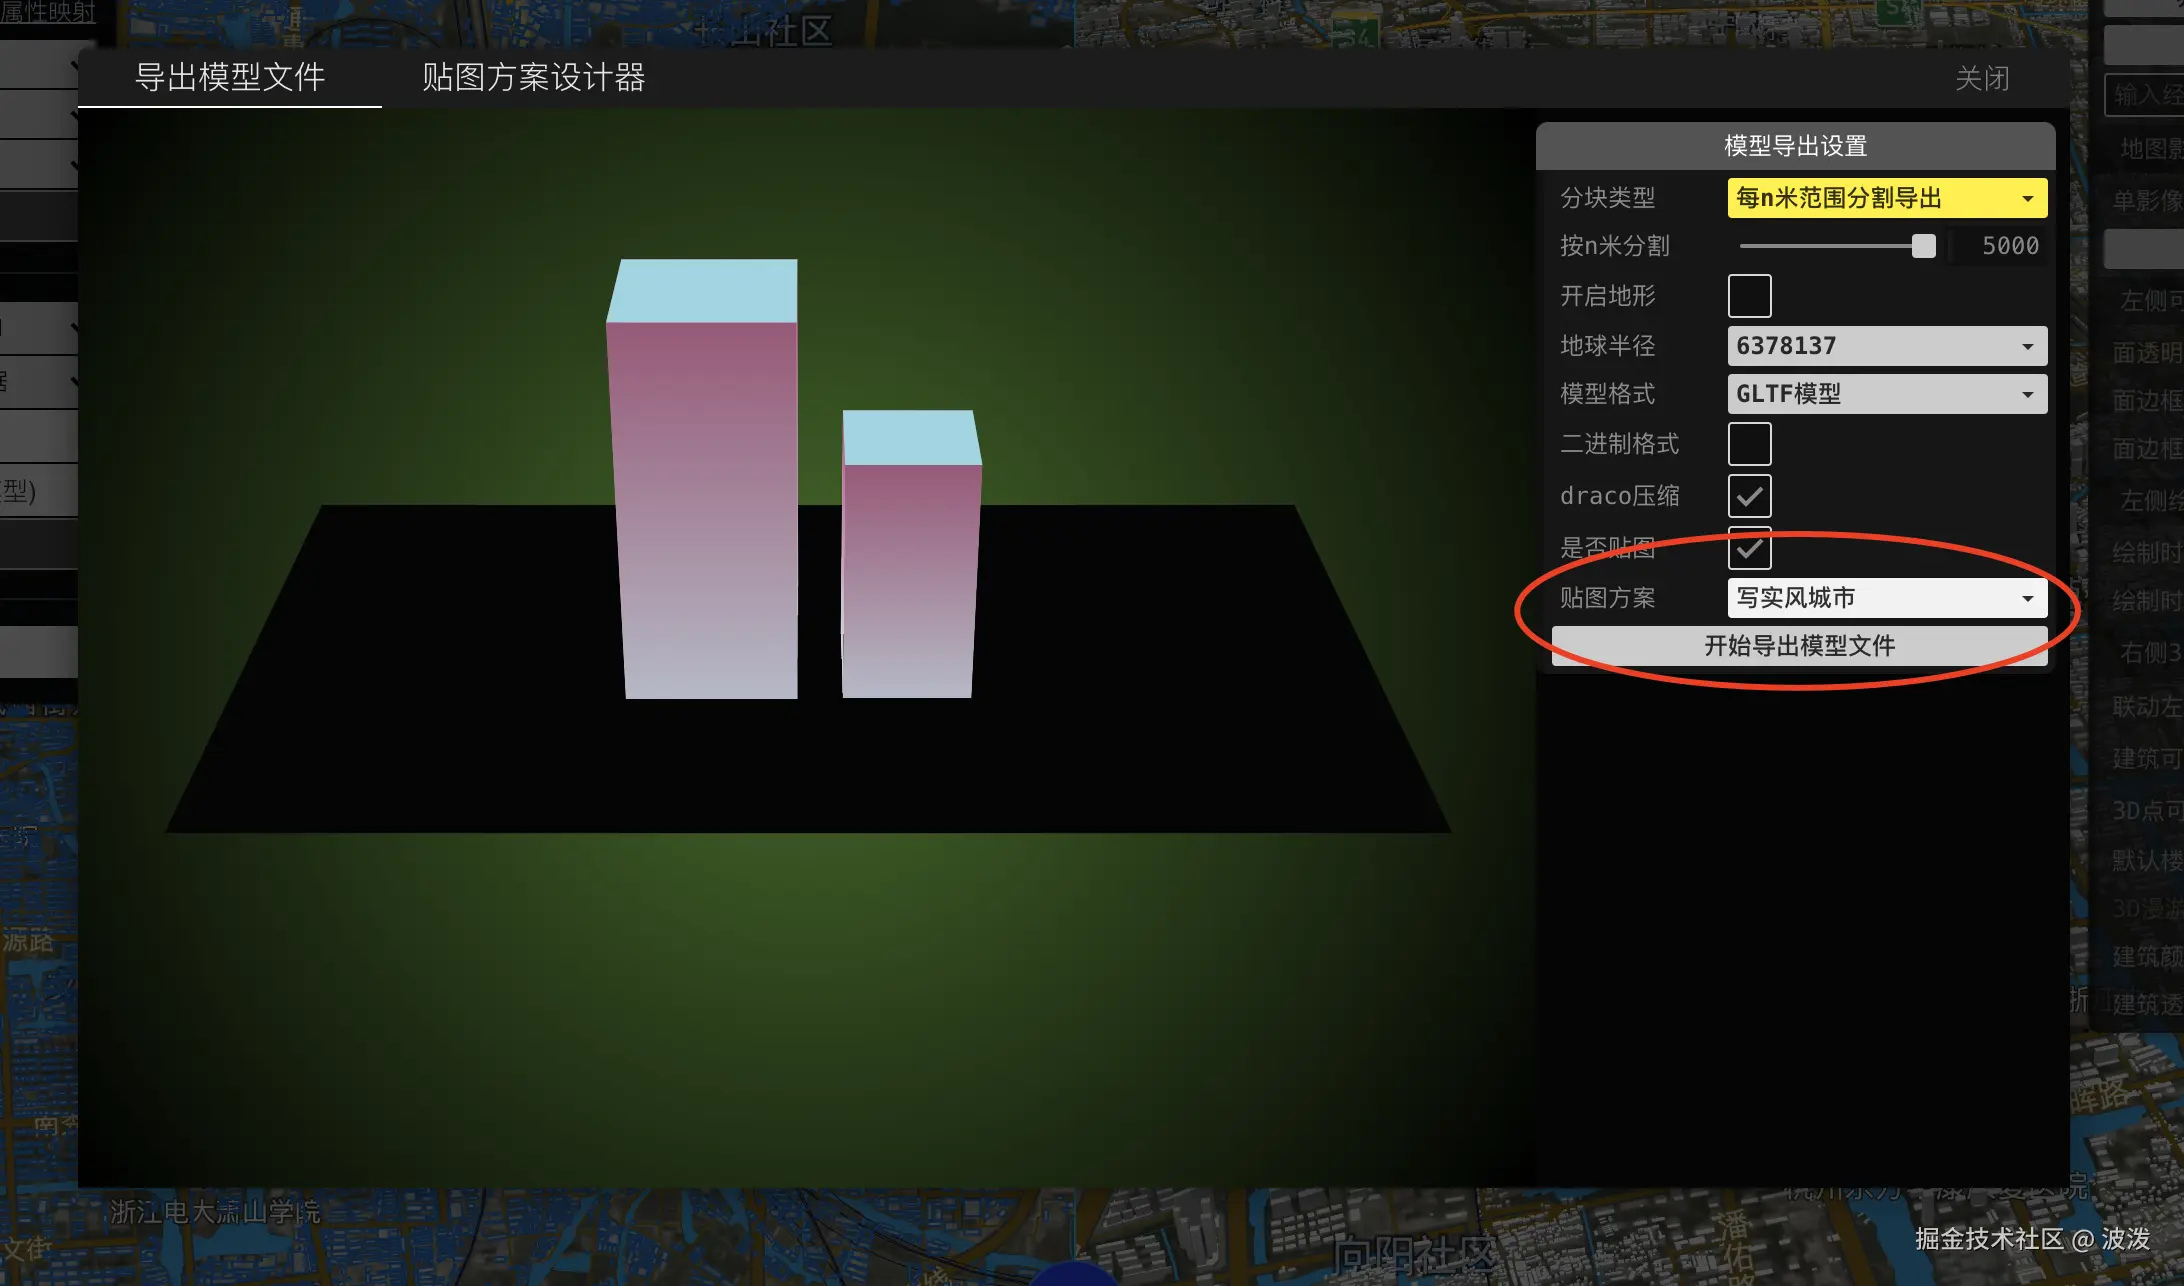Click the 属性映射 link at top-left
The width and height of the screenshot is (2184, 1286).
pyautogui.click(x=47, y=13)
